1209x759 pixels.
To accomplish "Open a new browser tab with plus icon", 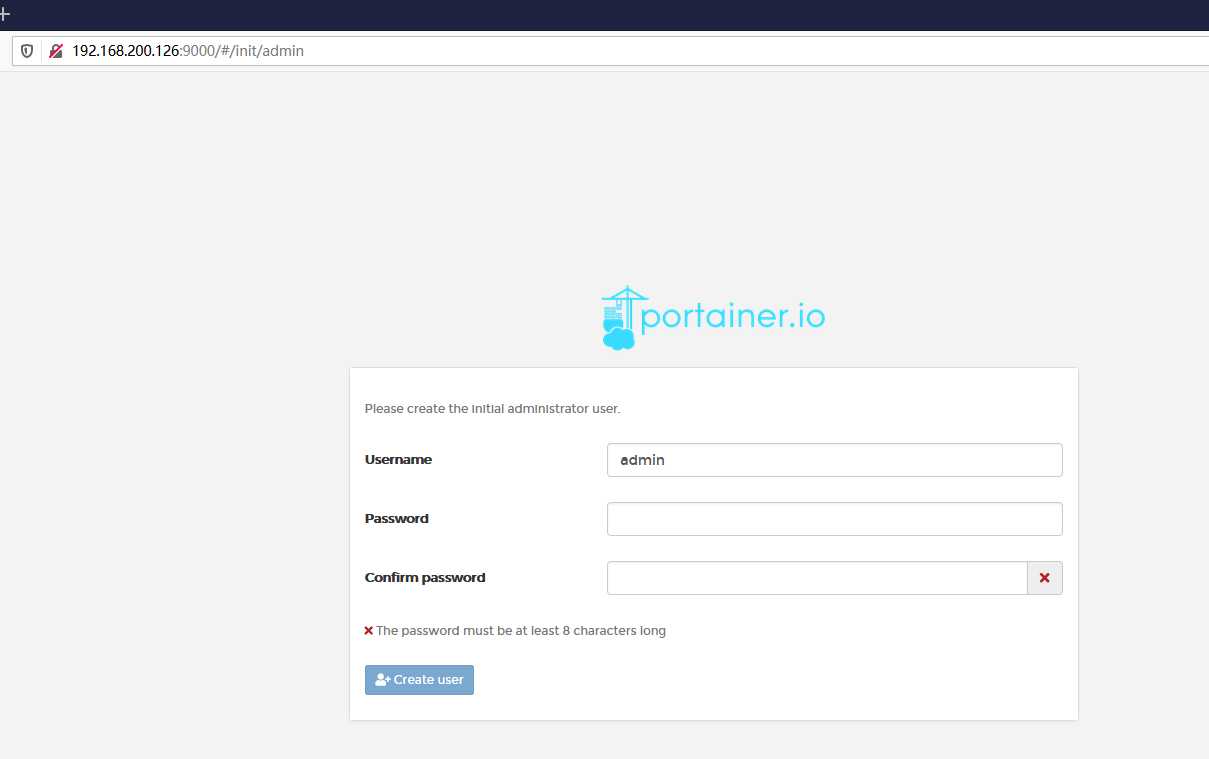I will [x=4, y=14].
